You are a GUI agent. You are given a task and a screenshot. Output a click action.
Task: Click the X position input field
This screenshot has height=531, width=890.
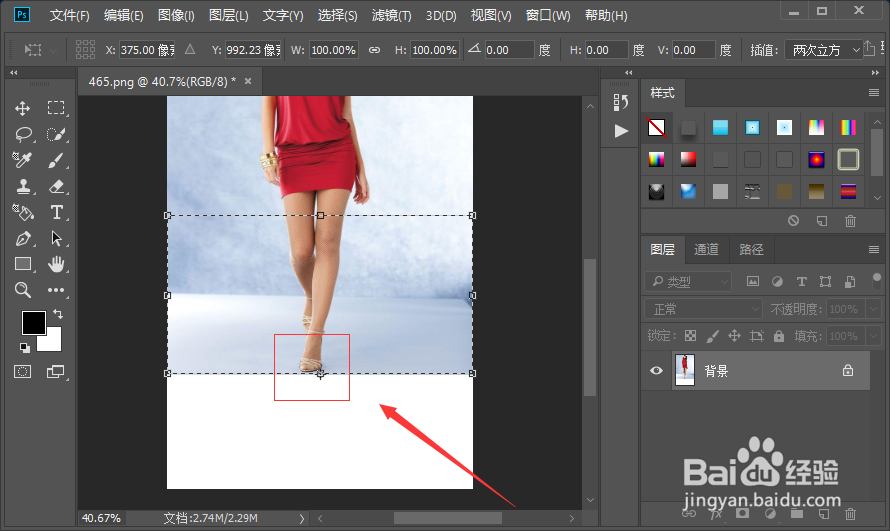(147, 50)
